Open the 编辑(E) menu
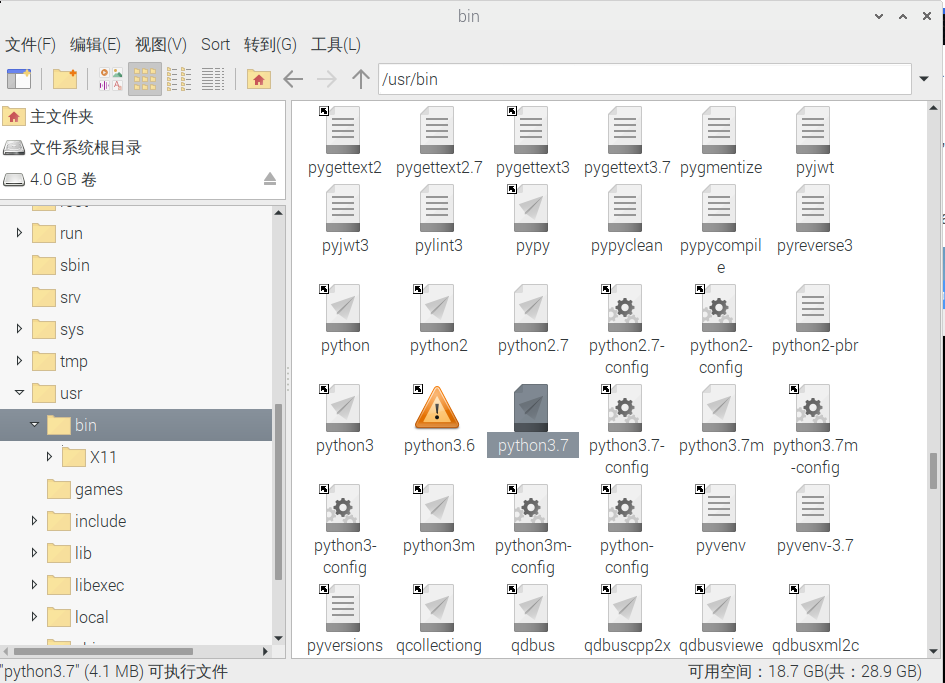 point(95,45)
